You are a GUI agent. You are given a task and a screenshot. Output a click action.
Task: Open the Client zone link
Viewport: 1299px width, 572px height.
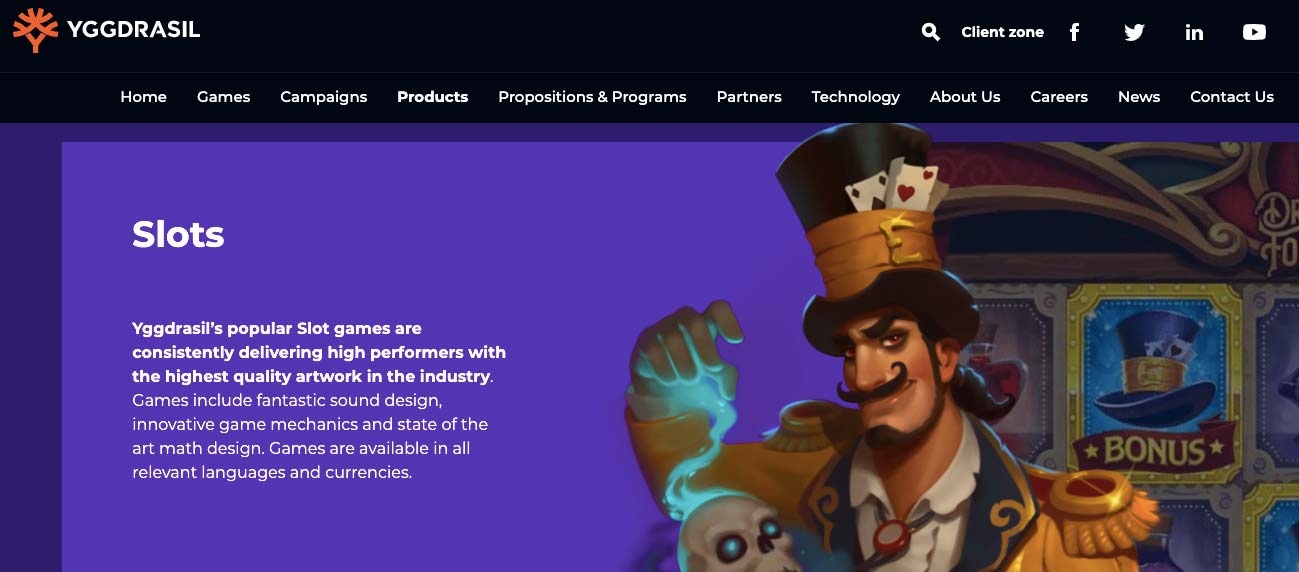coord(1002,32)
